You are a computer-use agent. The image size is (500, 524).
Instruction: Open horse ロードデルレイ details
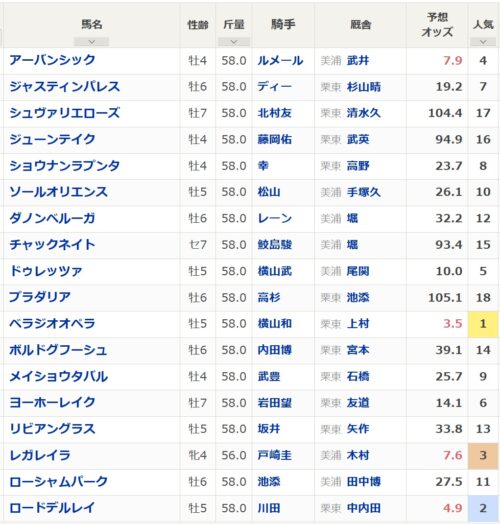(x=52, y=508)
